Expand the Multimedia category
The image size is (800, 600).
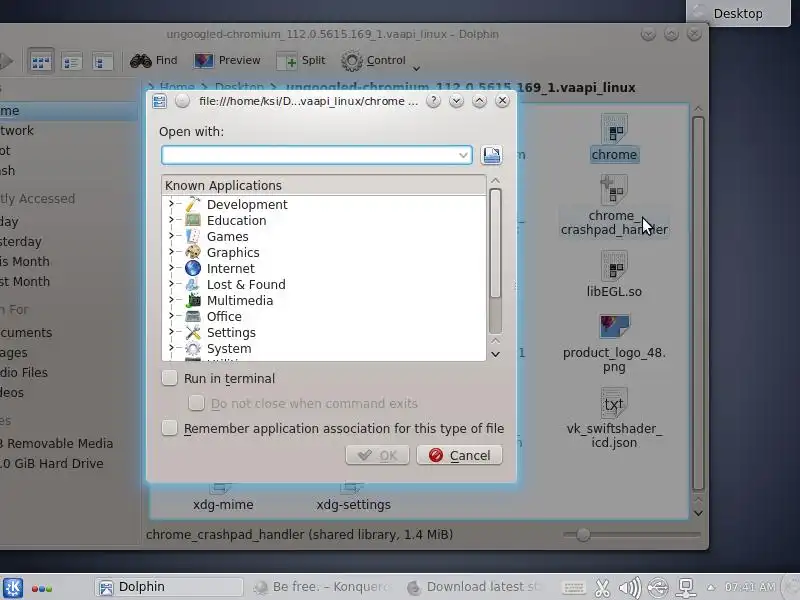click(171, 300)
